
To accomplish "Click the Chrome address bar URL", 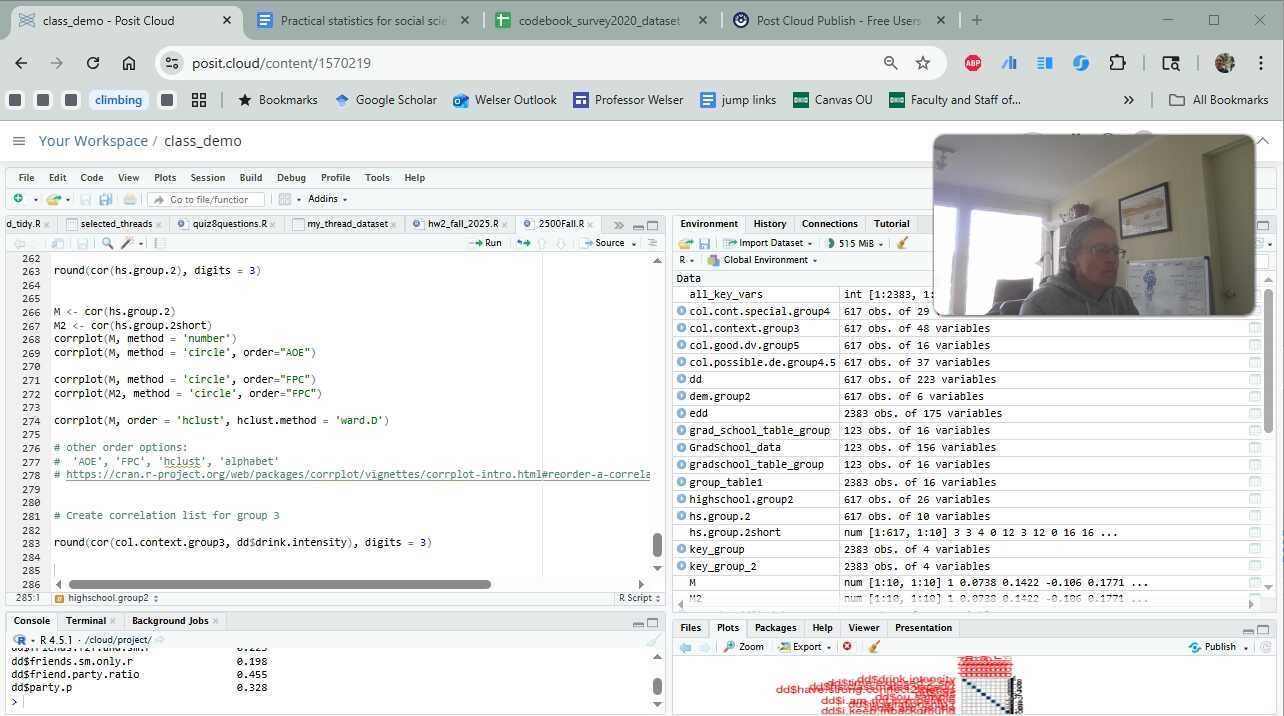I will point(281,63).
